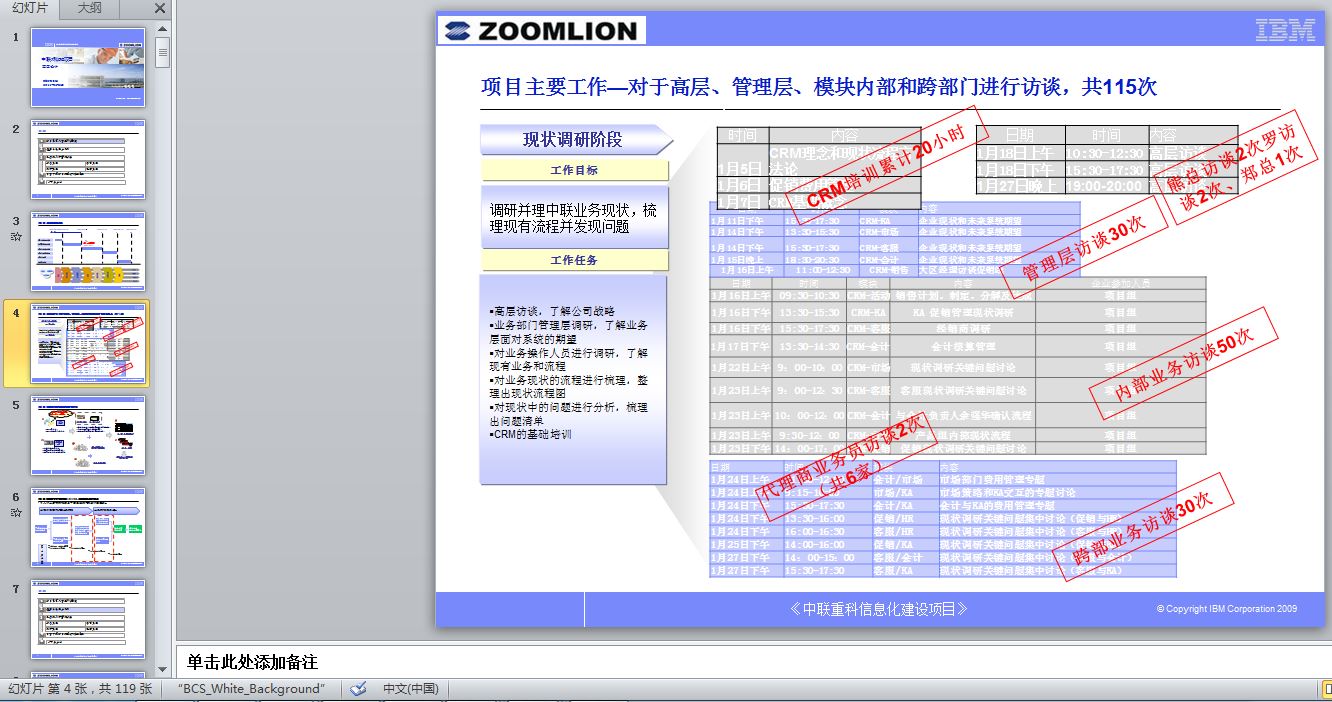Click table cell "会计核算管理"
1332x702 pixels.
click(962, 347)
